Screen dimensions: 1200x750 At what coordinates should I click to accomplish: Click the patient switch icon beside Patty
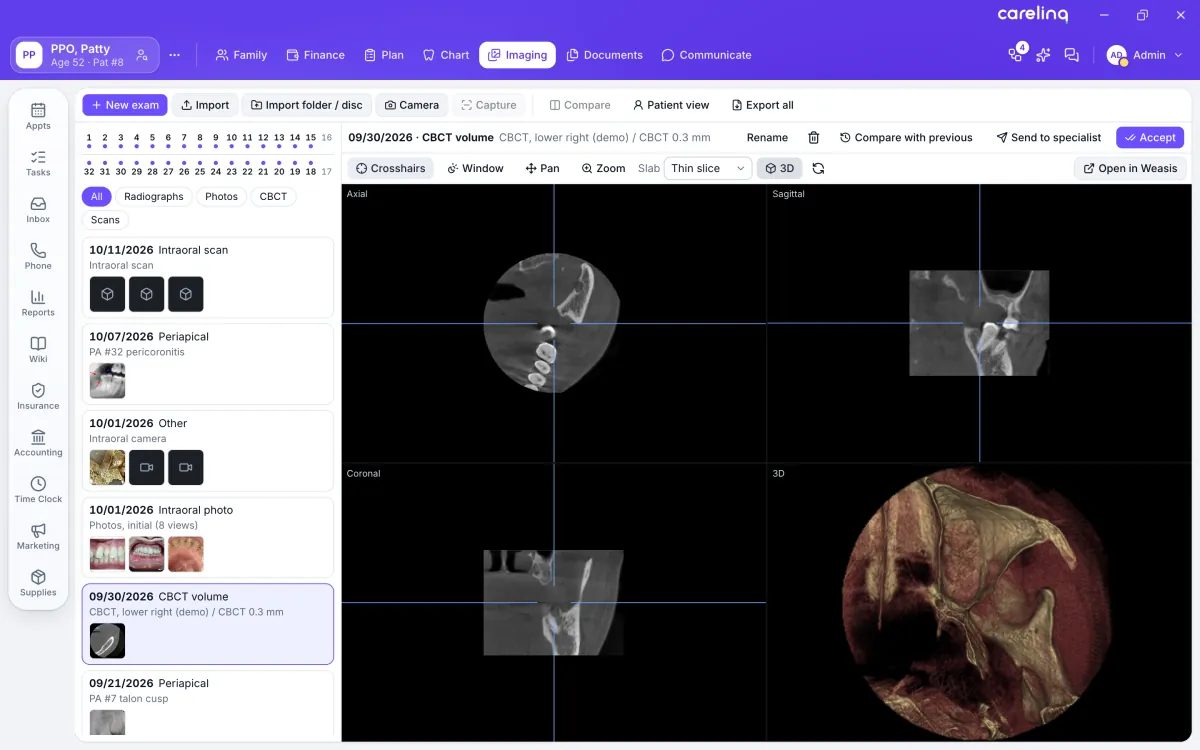tap(142, 55)
